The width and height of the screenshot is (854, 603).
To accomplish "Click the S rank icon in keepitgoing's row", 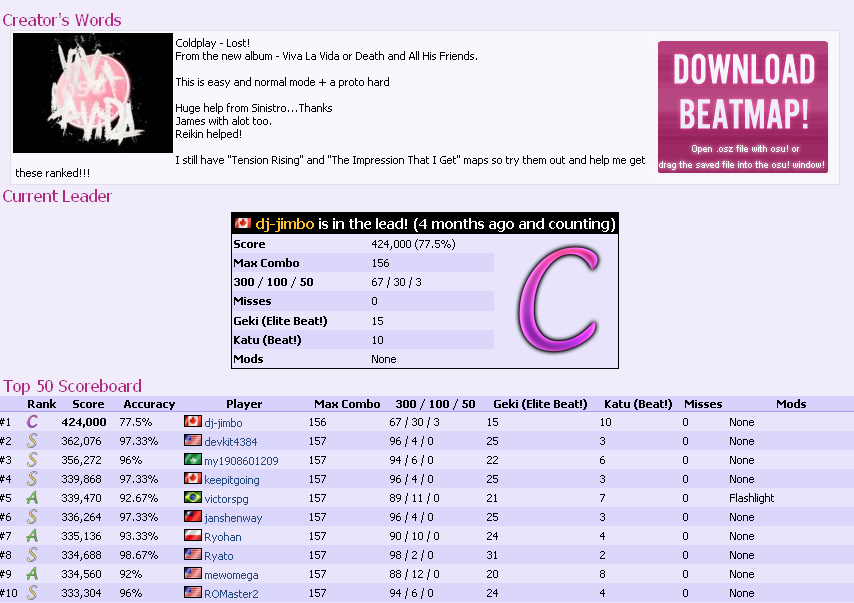I will click(x=32, y=479).
